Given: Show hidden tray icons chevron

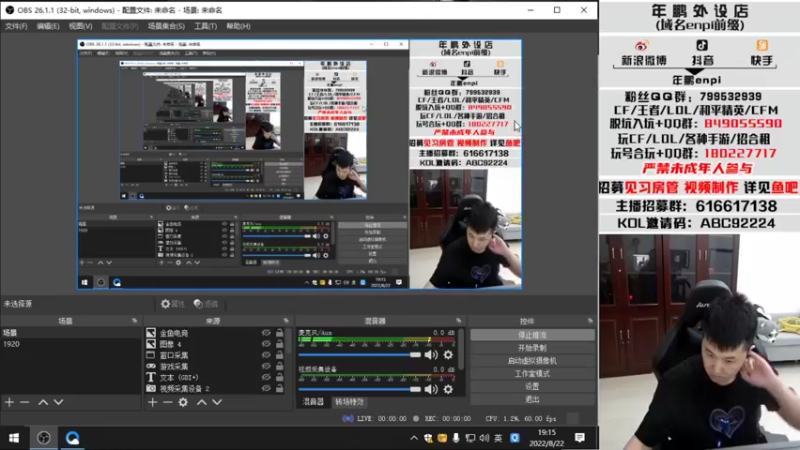Looking at the screenshot, I should point(414,438).
